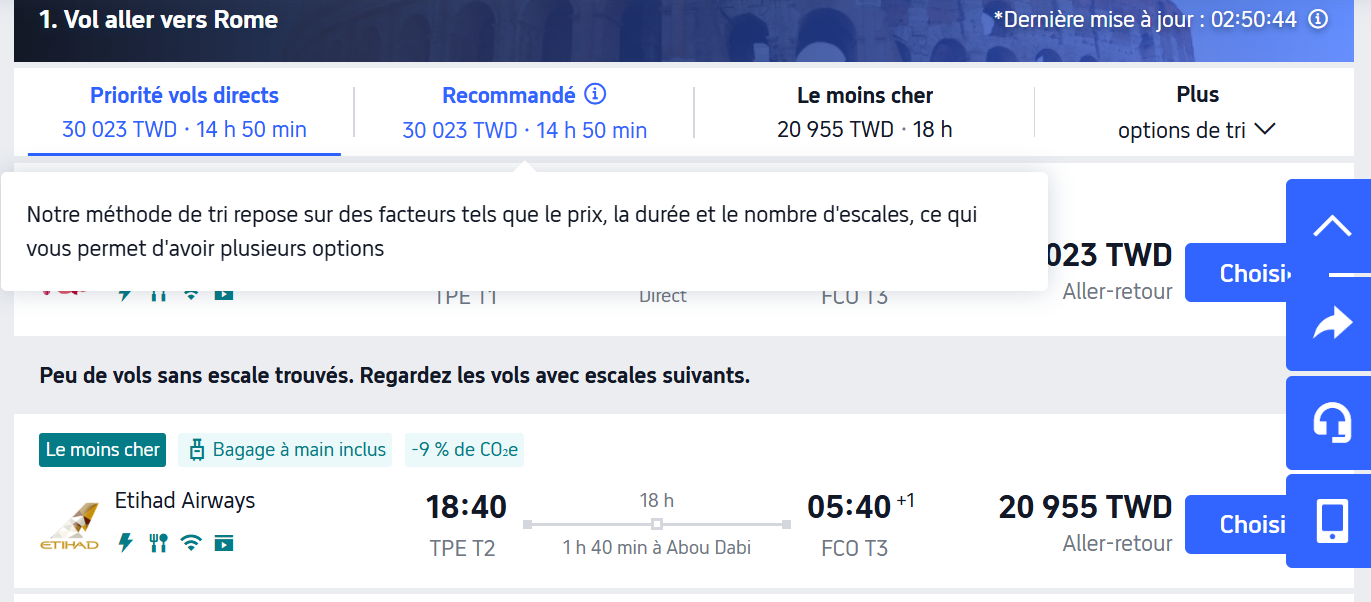Click the info icon beside last update time

click(x=1318, y=19)
